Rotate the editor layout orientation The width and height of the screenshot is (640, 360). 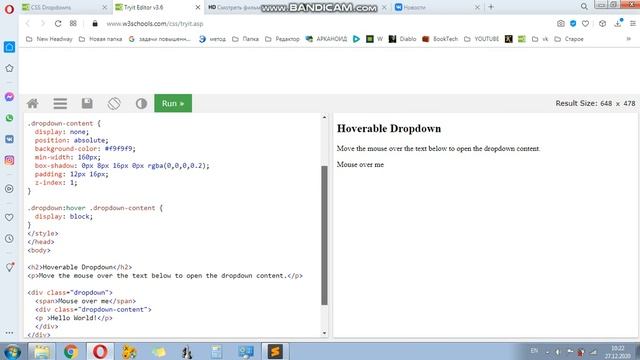tap(114, 104)
